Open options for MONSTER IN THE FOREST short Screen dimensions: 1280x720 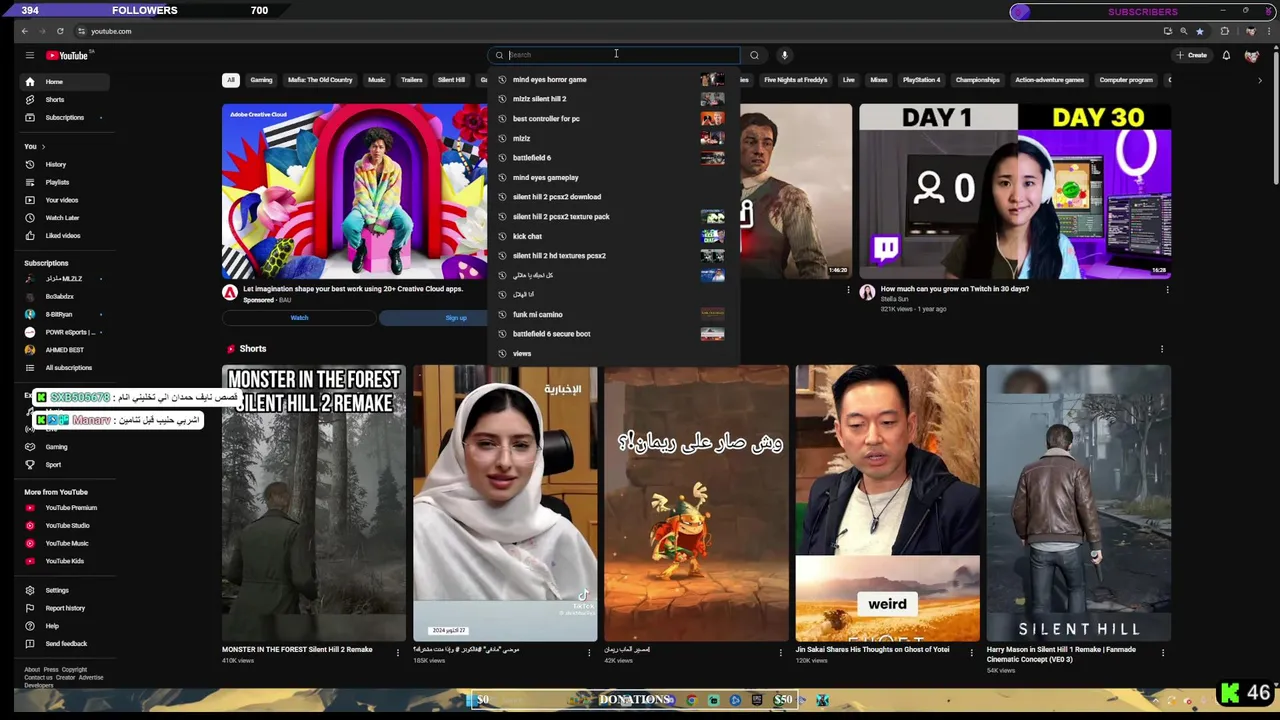click(x=398, y=653)
